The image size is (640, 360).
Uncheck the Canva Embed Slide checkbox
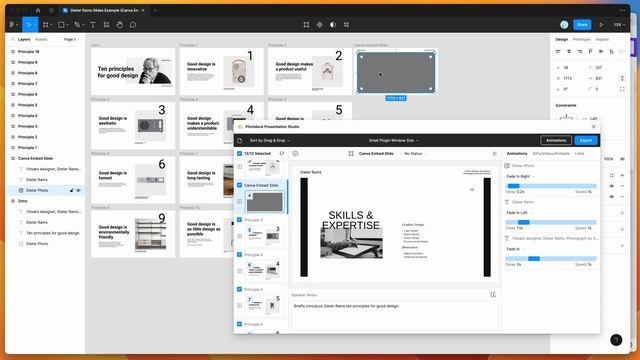(240, 185)
